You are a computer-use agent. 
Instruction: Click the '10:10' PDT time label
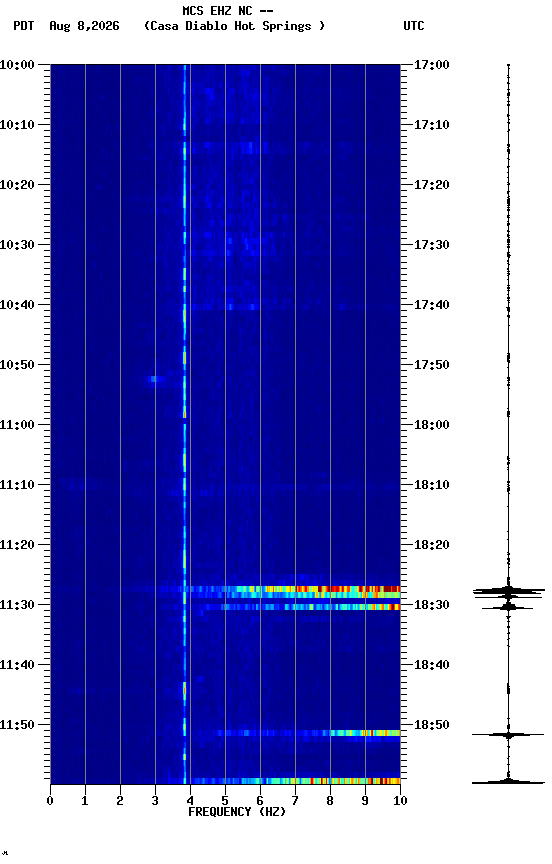click(x=17, y=125)
